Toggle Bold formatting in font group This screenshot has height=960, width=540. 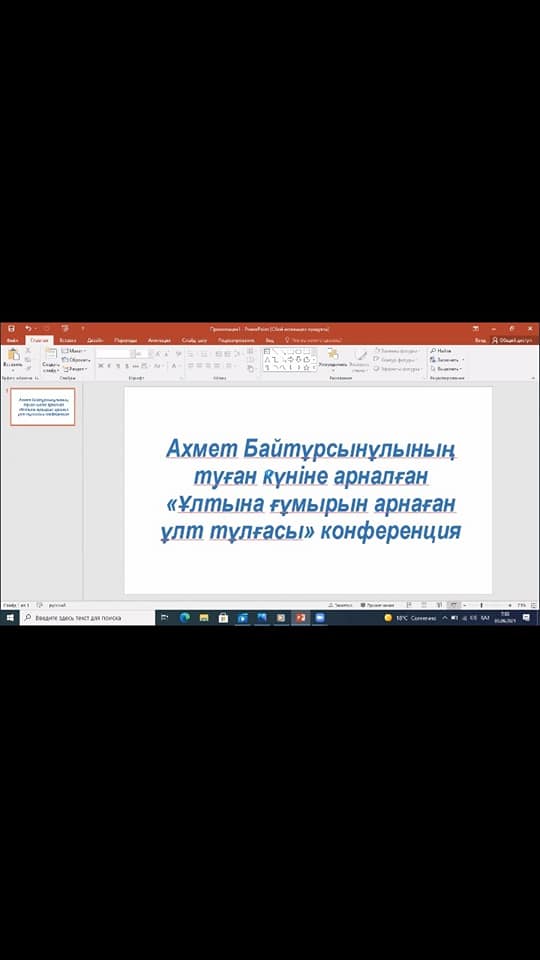100,366
